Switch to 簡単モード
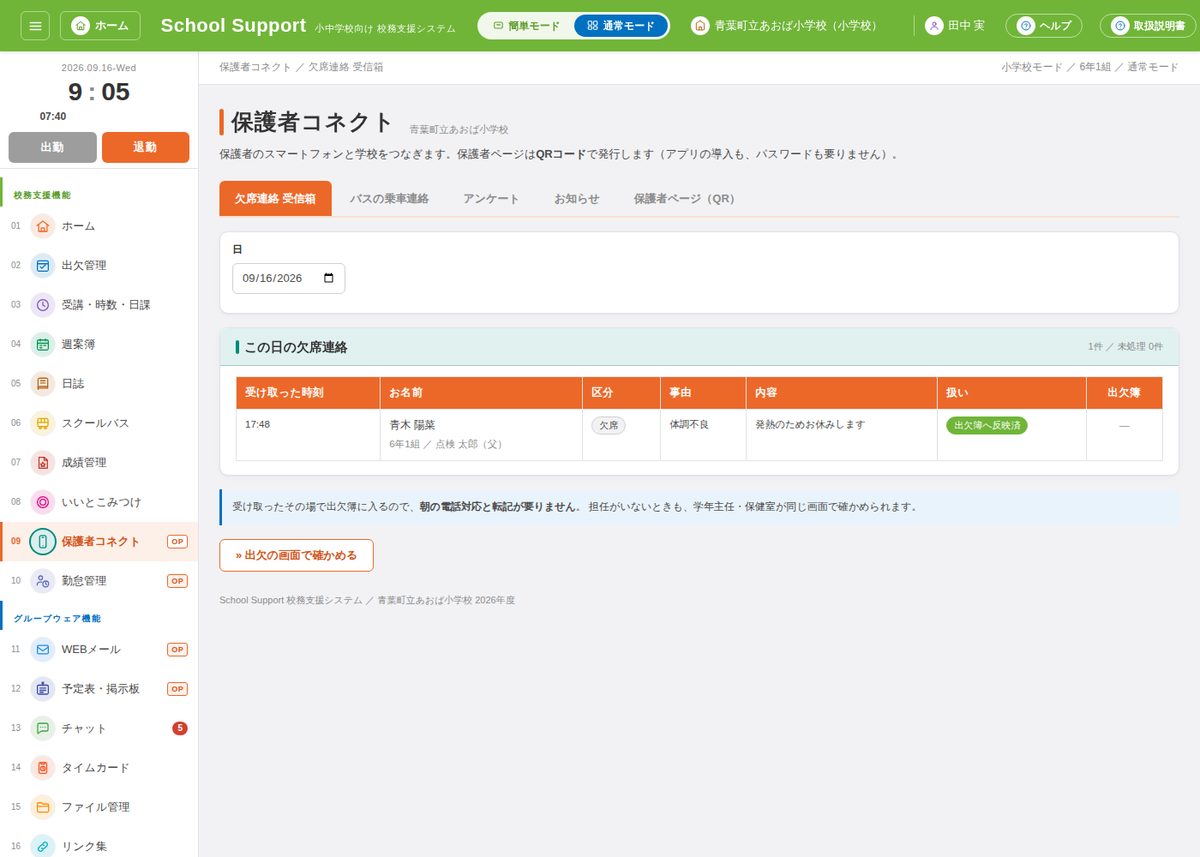The image size is (1200, 857). point(527,25)
